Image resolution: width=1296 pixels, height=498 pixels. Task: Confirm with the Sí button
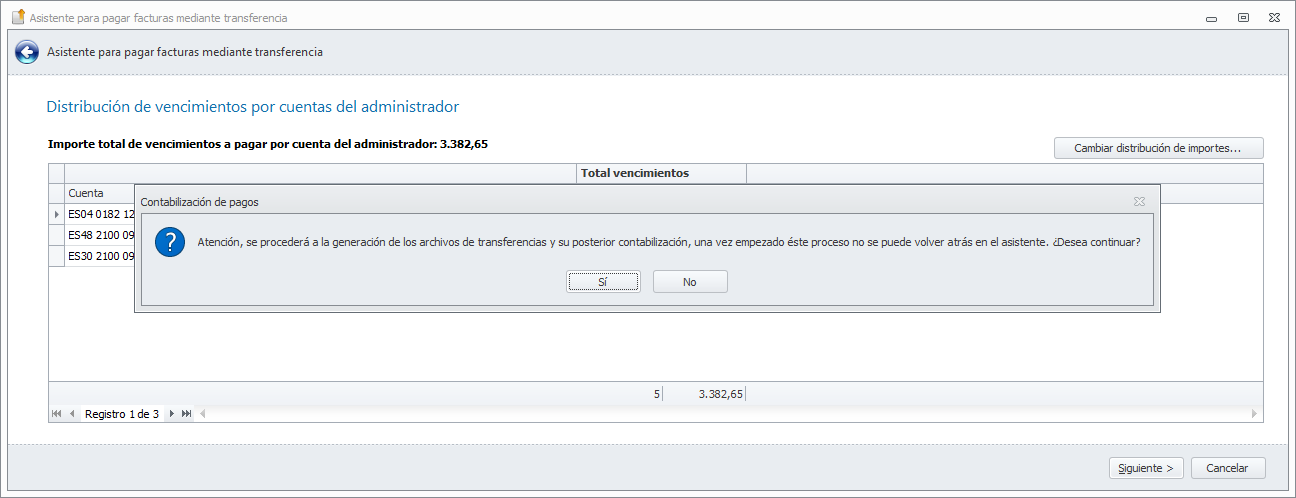(603, 282)
